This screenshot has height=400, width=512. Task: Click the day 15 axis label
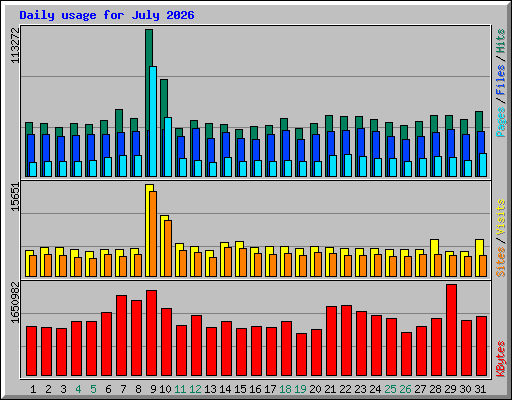[x=240, y=389]
